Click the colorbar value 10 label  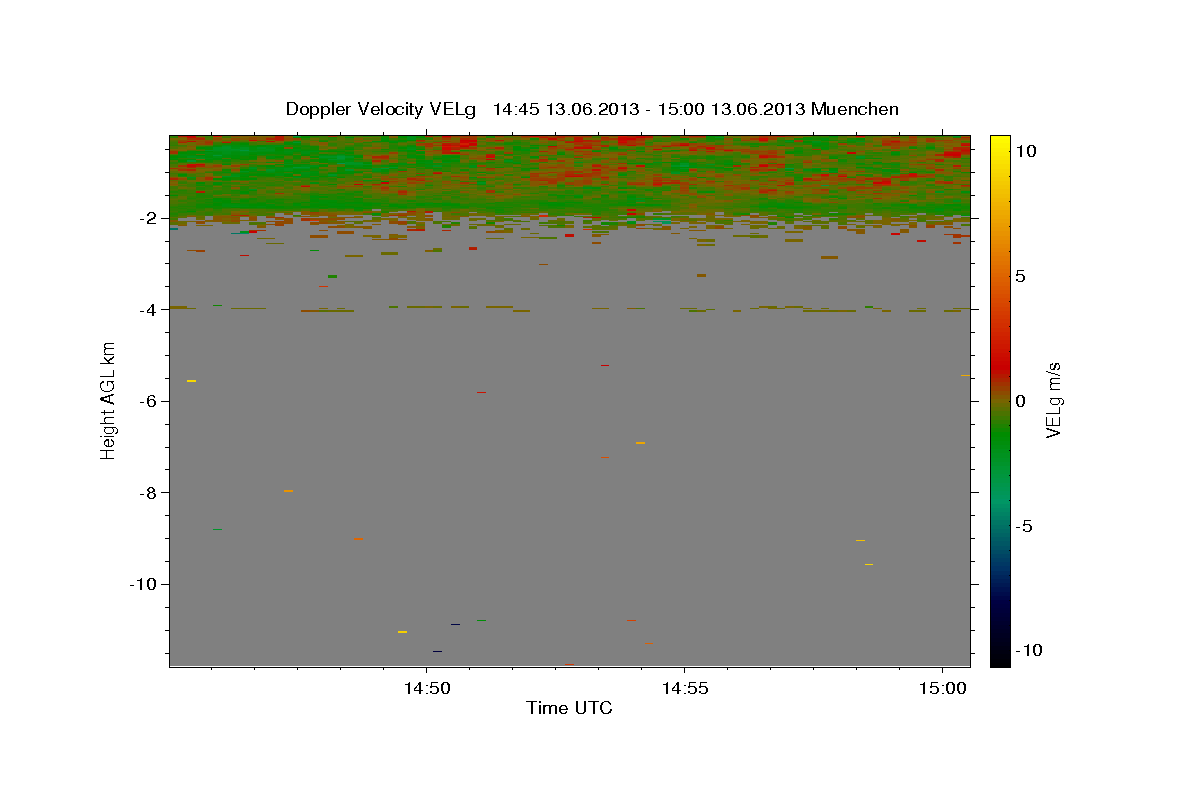pos(1025,151)
